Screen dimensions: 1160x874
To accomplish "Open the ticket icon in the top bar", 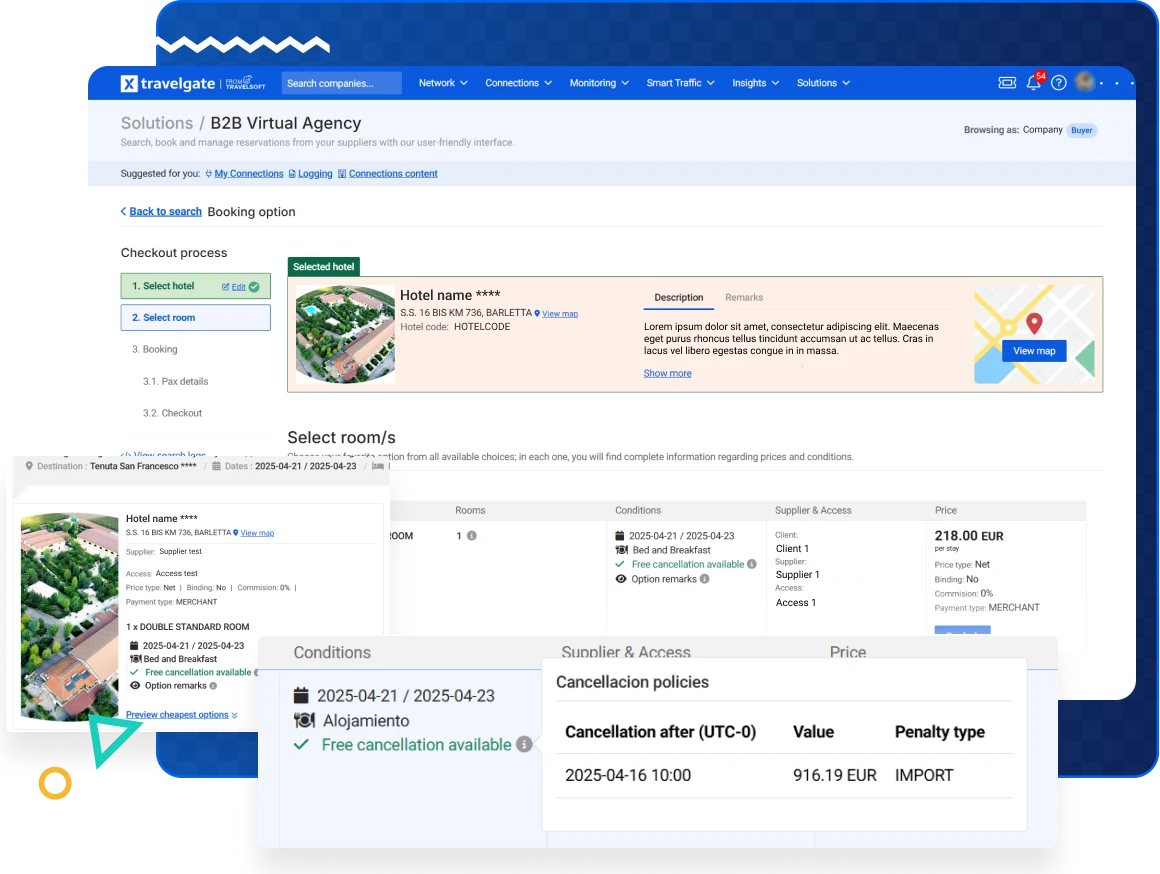I will pos(1007,83).
